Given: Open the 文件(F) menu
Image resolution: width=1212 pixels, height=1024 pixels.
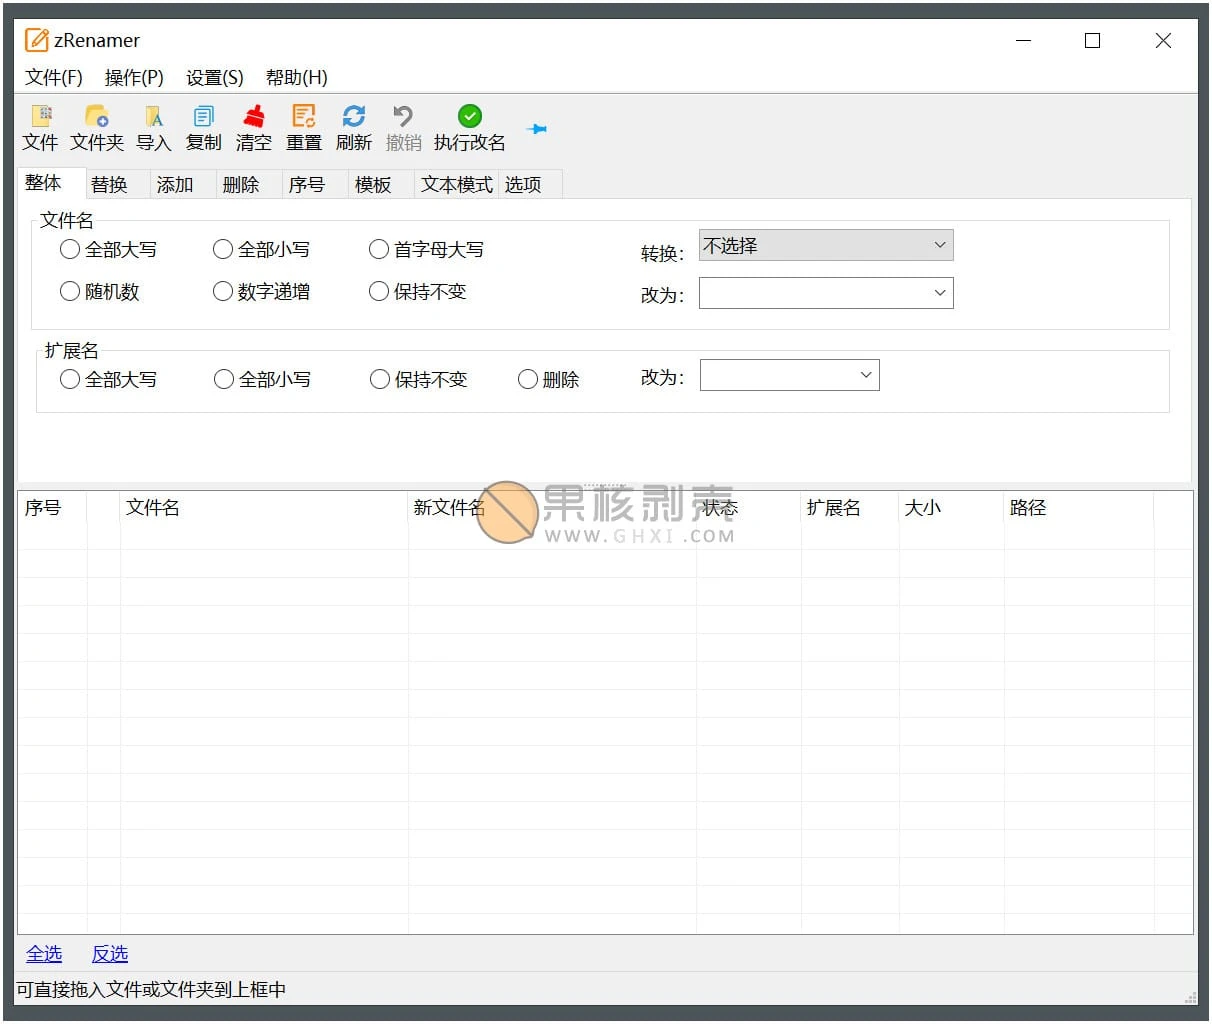Looking at the screenshot, I should pyautogui.click(x=54, y=77).
